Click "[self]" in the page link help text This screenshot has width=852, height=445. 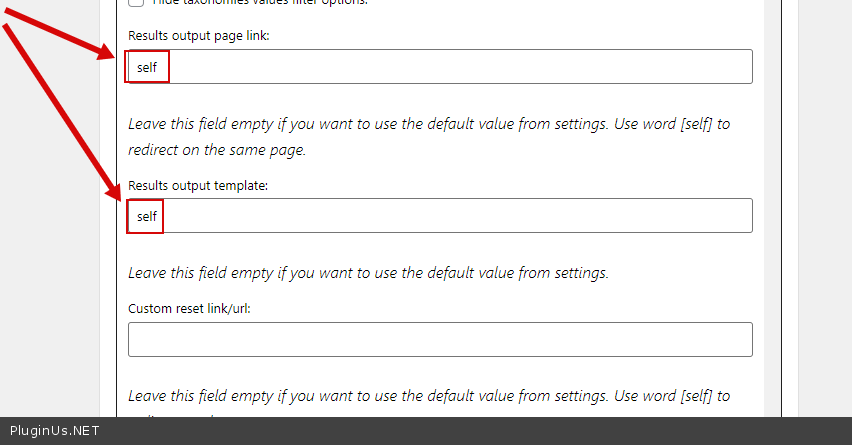click(x=693, y=125)
